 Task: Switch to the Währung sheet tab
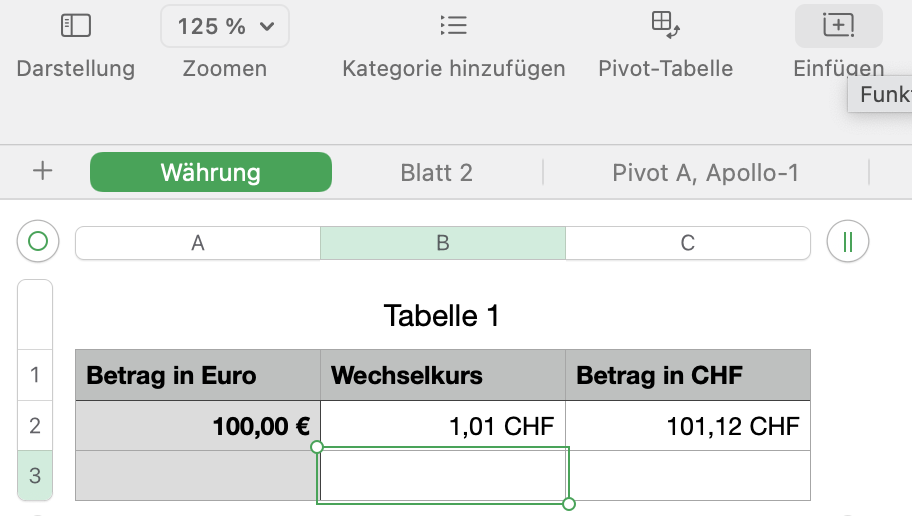[210, 172]
